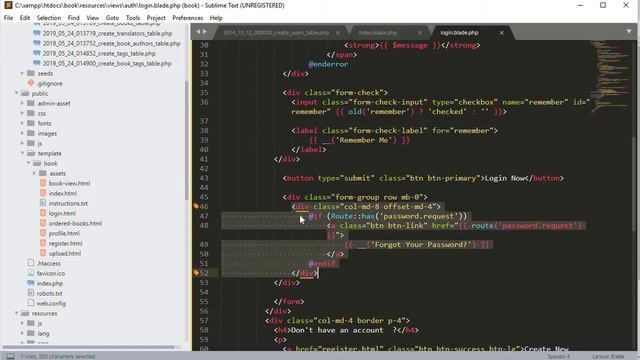Expand the lang folder
The image size is (640, 360).
point(22,333)
